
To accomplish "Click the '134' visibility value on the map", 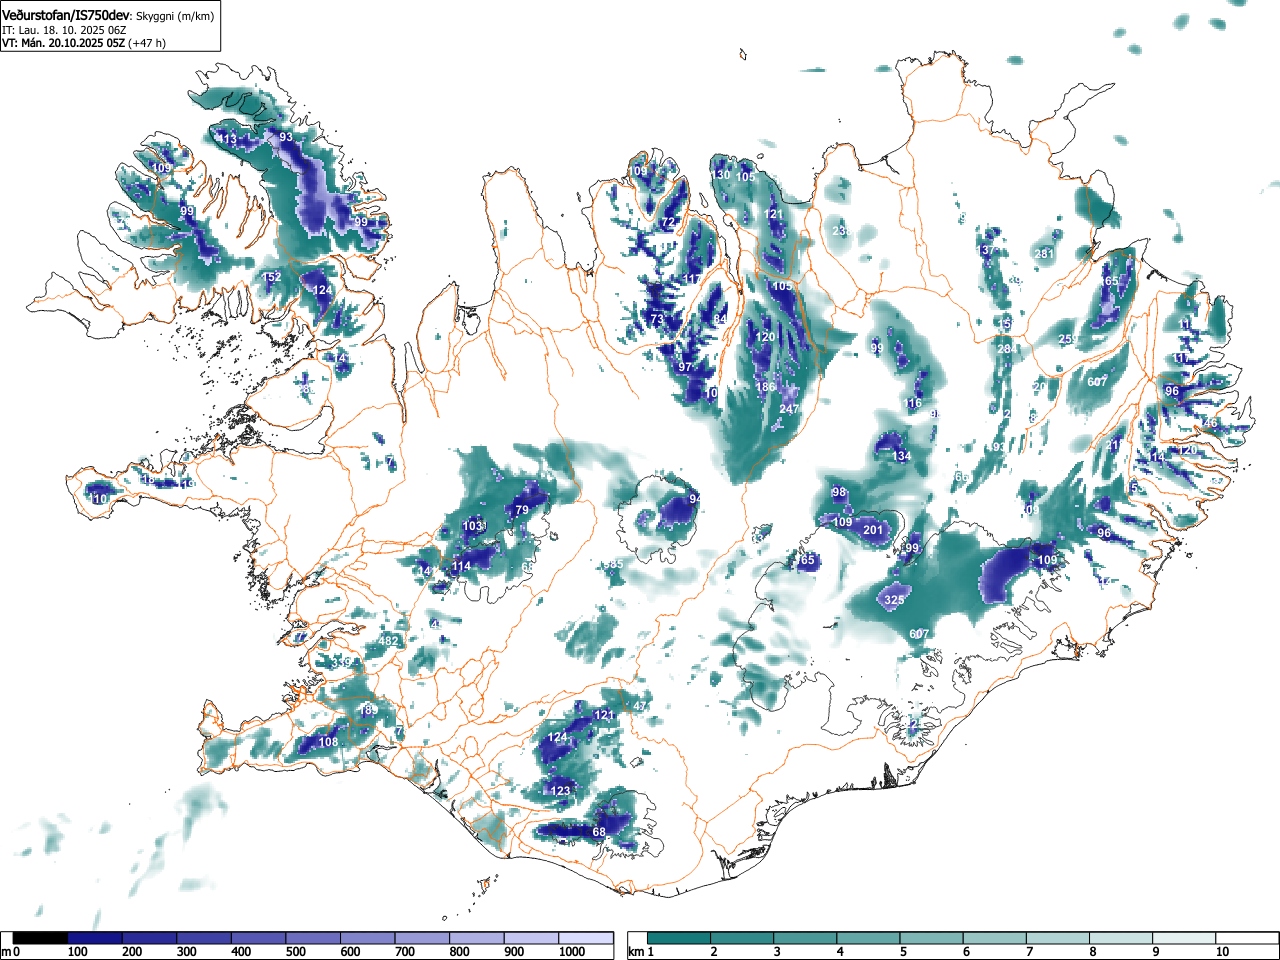I will pyautogui.click(x=902, y=456).
